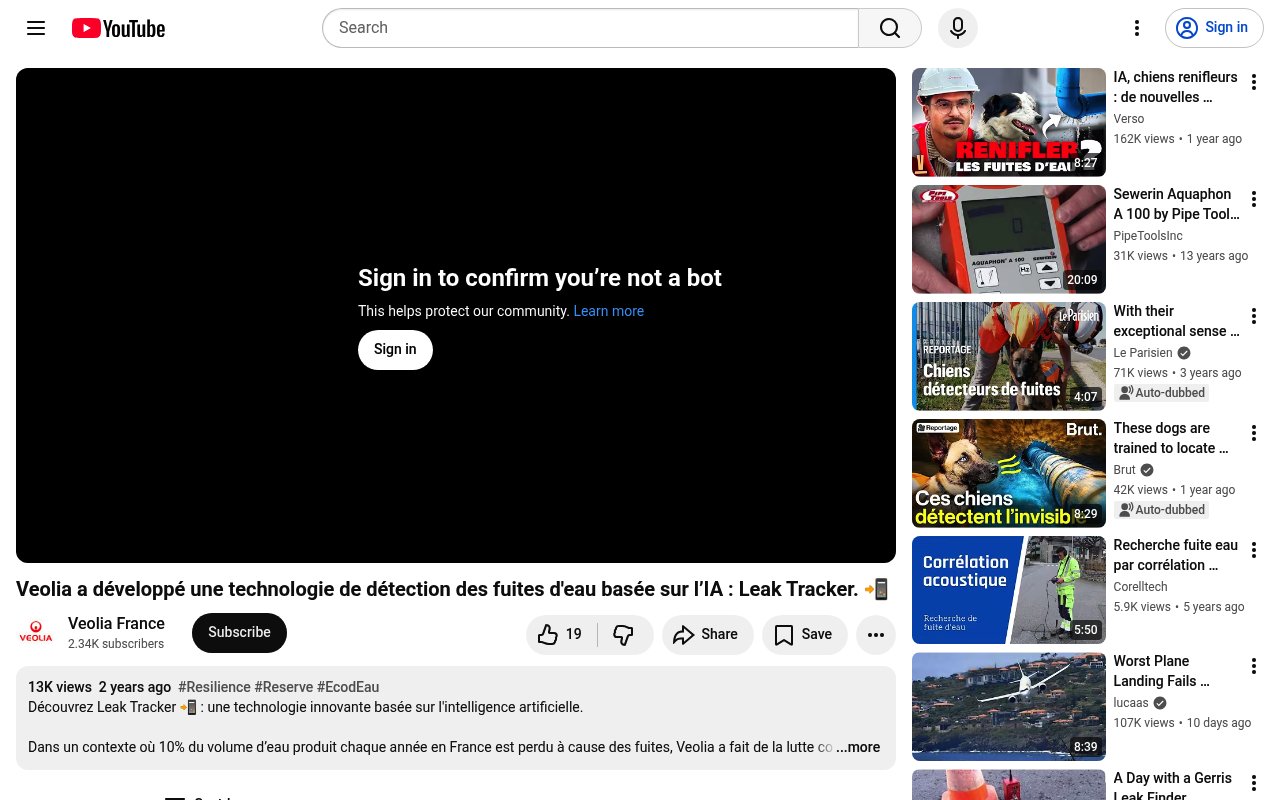Viewport: 1280px width, 800px height.
Task: Open options for Recherche fuite eau video
Action: pos(1254,550)
